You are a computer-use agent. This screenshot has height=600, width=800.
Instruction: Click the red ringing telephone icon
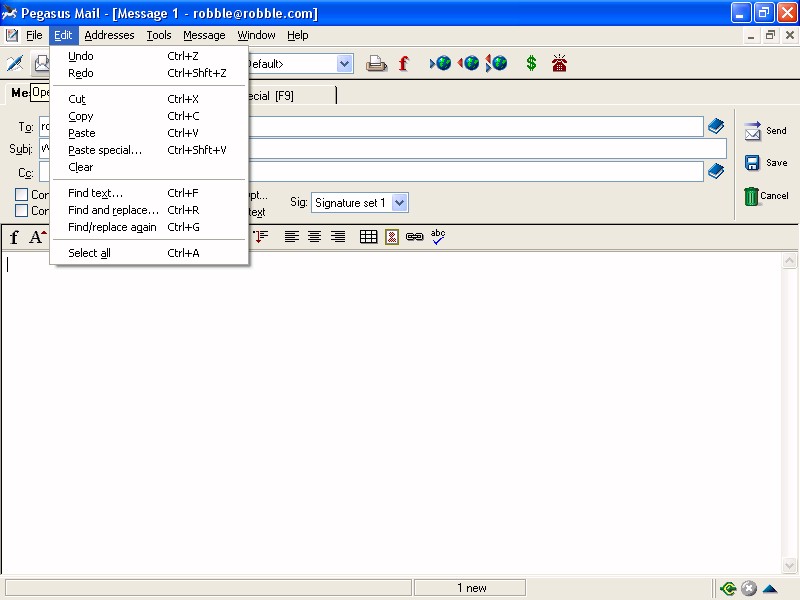click(x=559, y=63)
